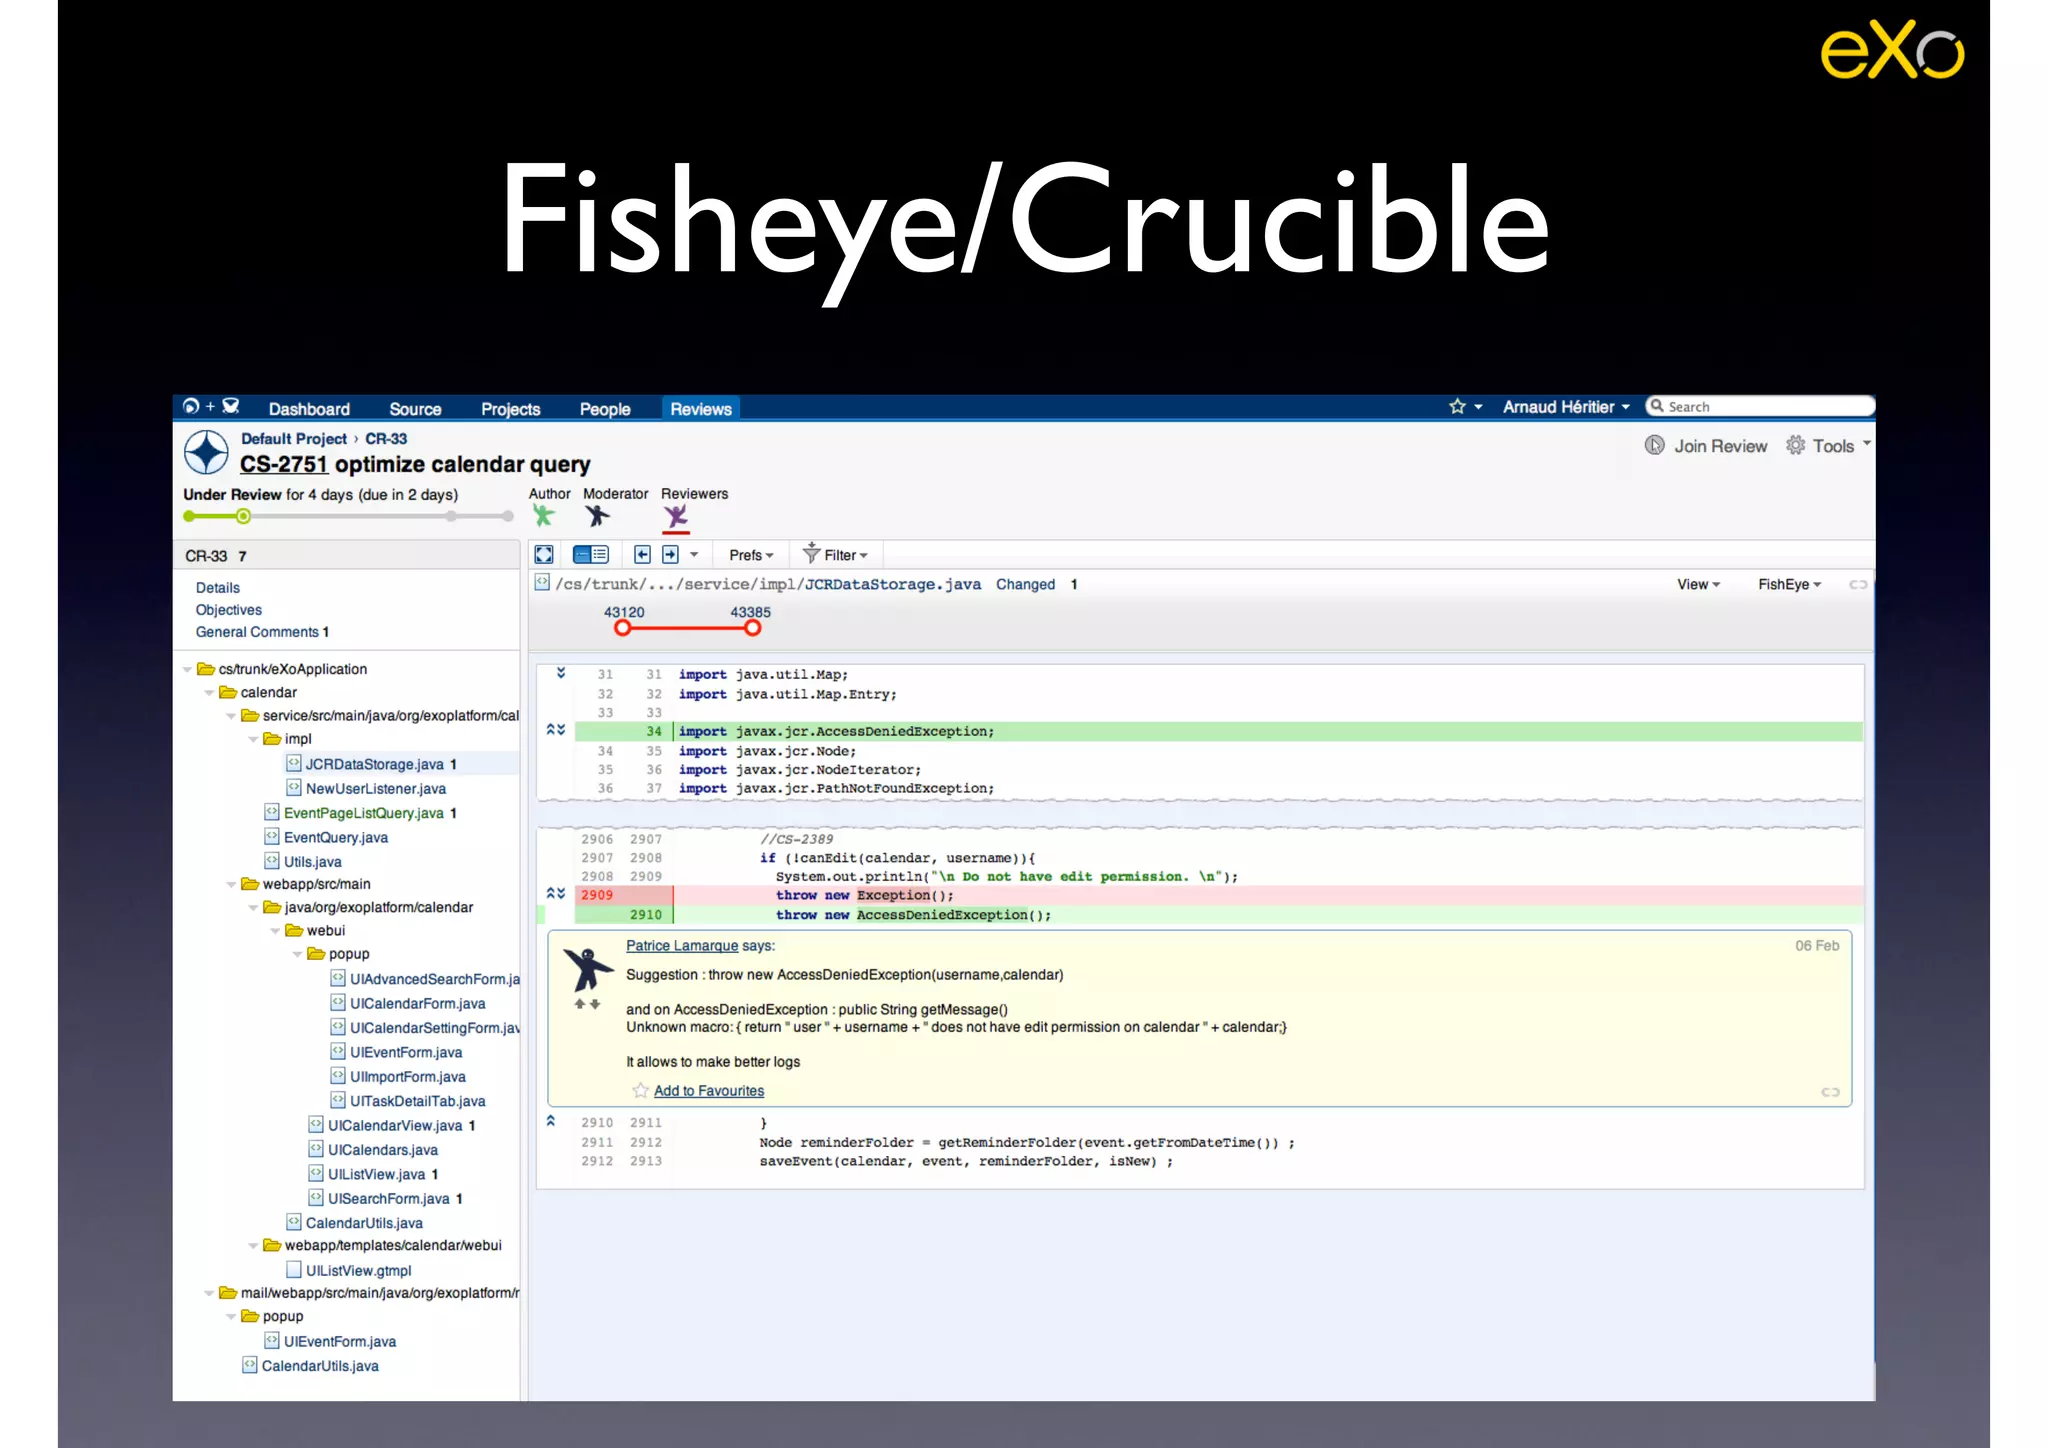
Task: Expand the context at line 34 import
Action: click(x=556, y=730)
